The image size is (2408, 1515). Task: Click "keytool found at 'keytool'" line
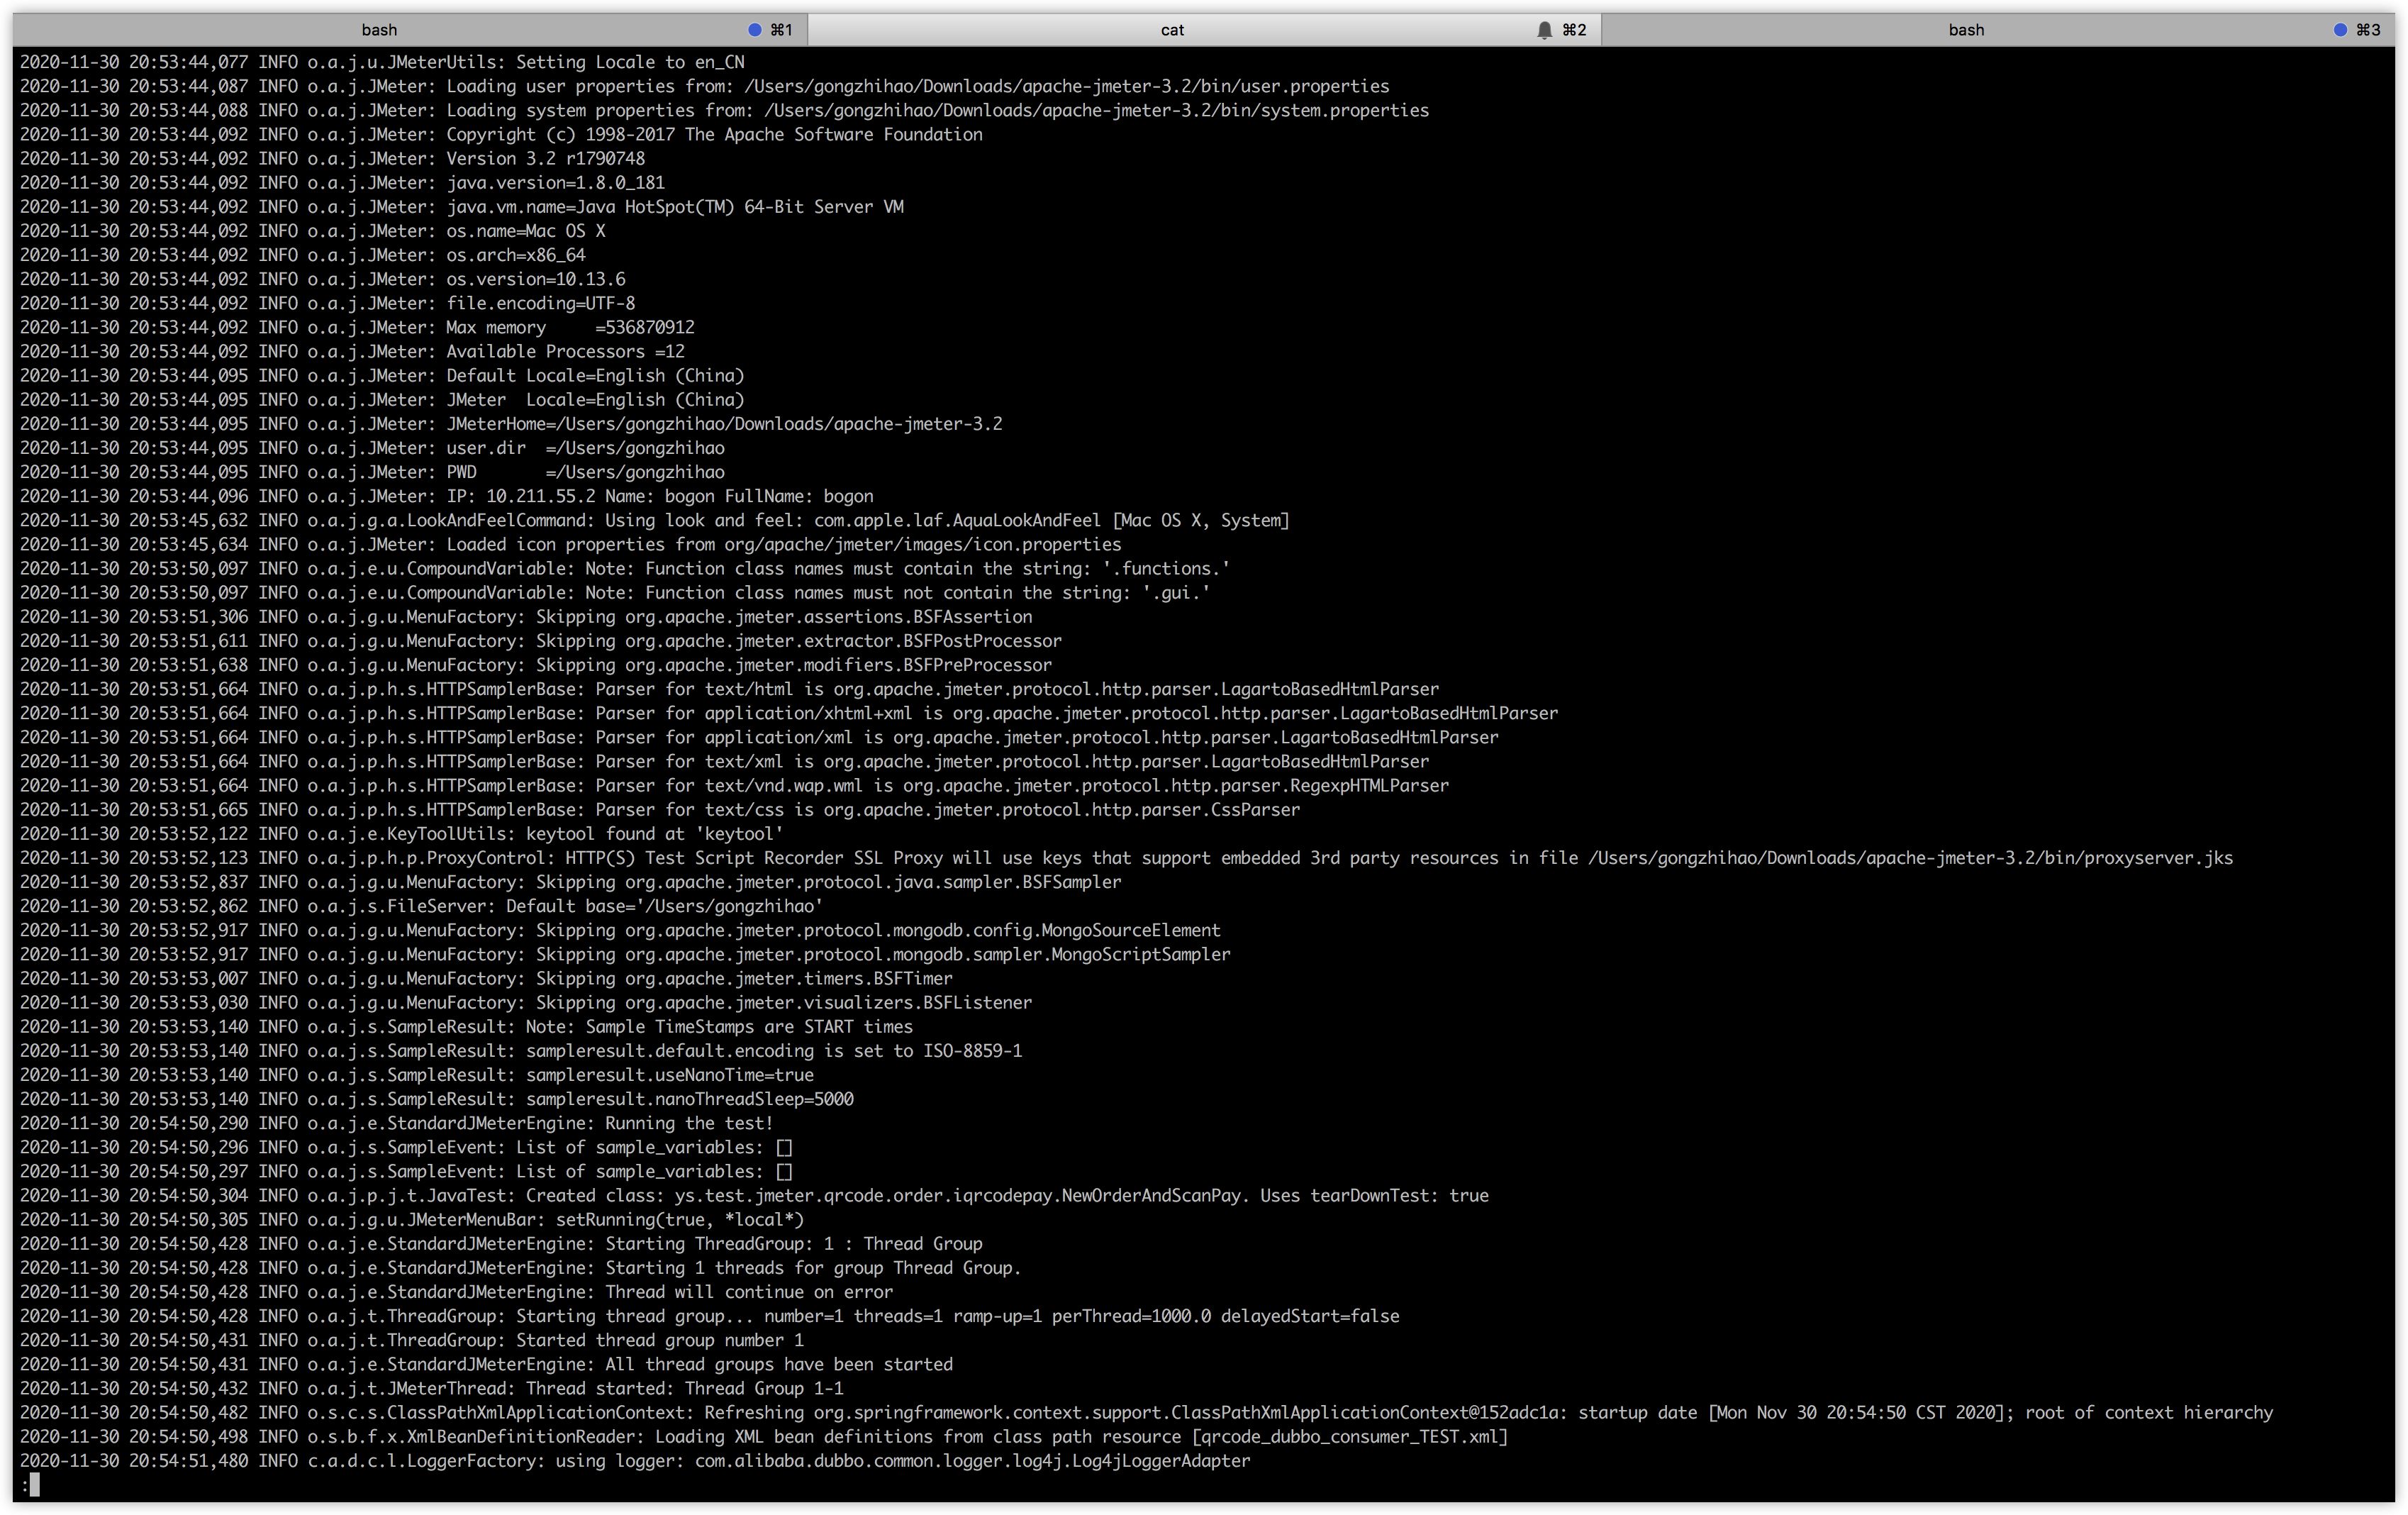[x=402, y=833]
